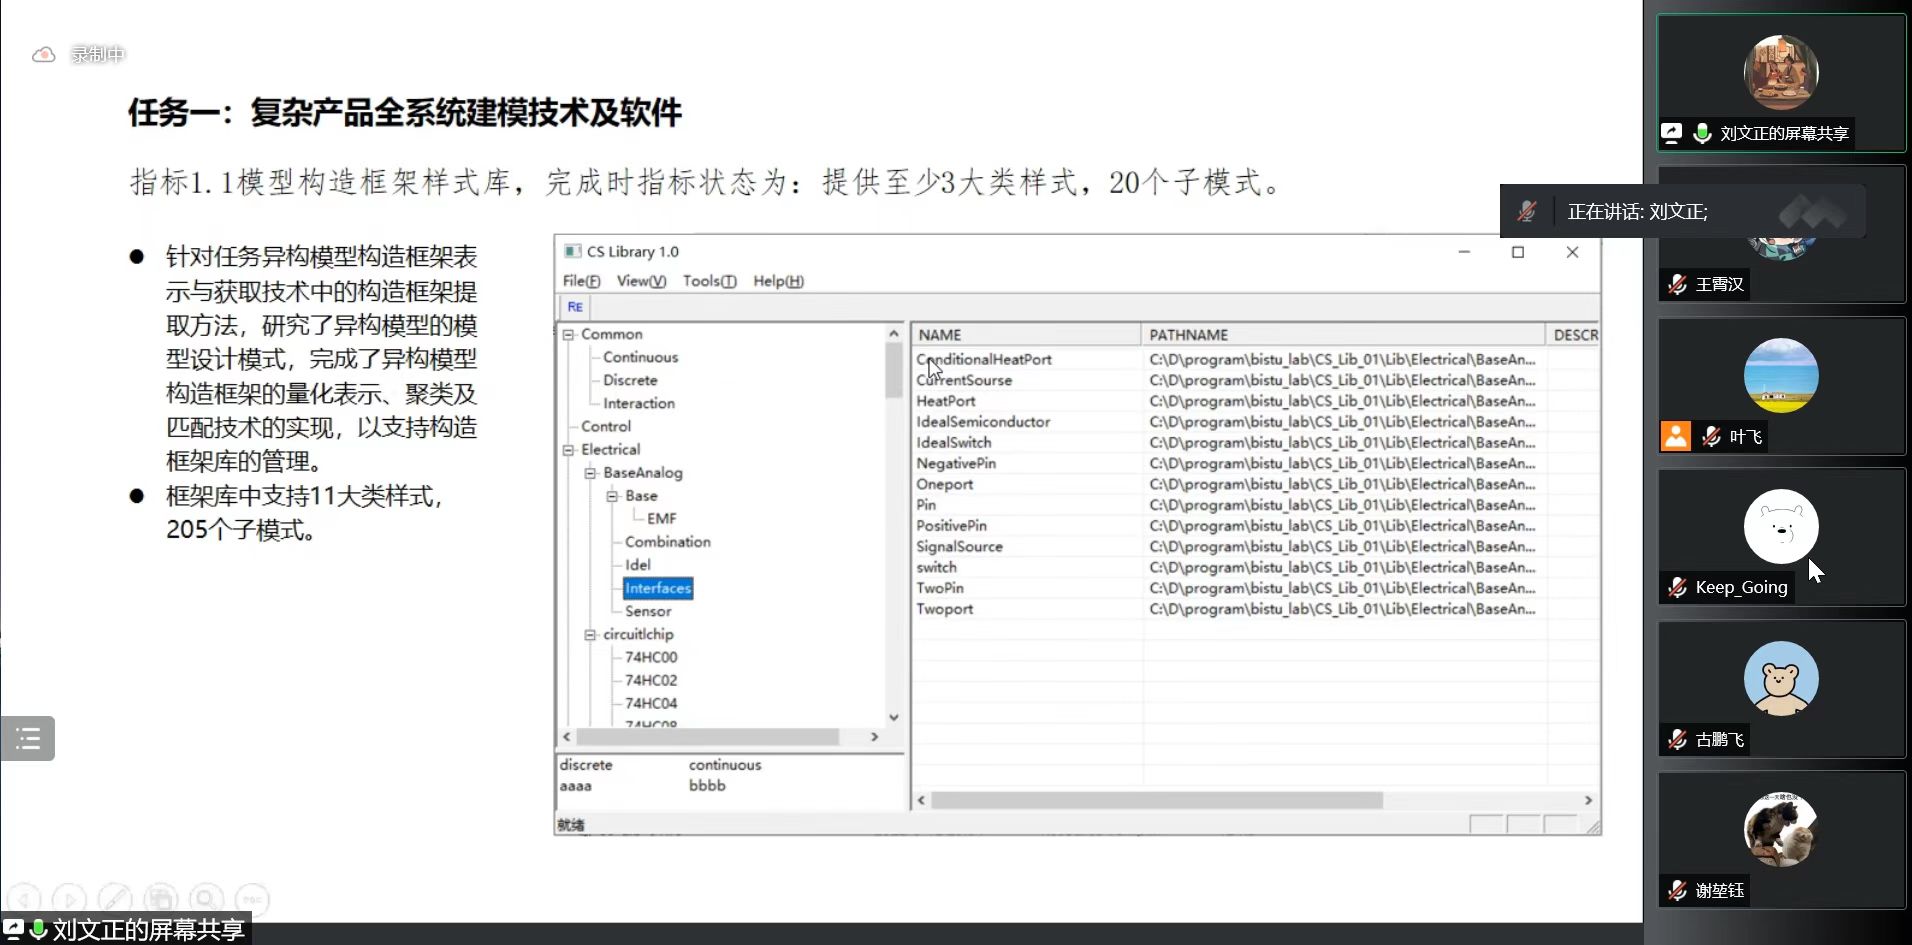Click the cloud recording status icon
Image resolution: width=1912 pixels, height=945 pixels.
[x=44, y=55]
